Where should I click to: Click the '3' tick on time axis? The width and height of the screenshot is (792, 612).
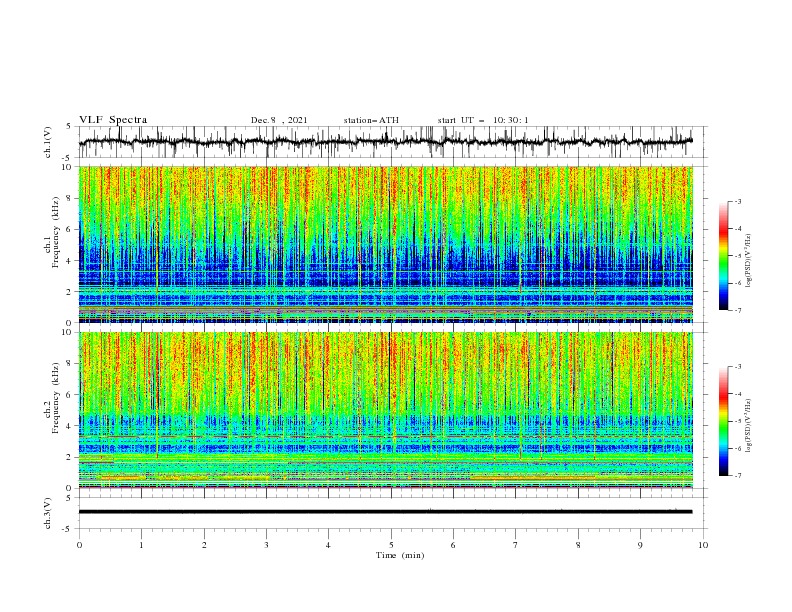point(266,545)
